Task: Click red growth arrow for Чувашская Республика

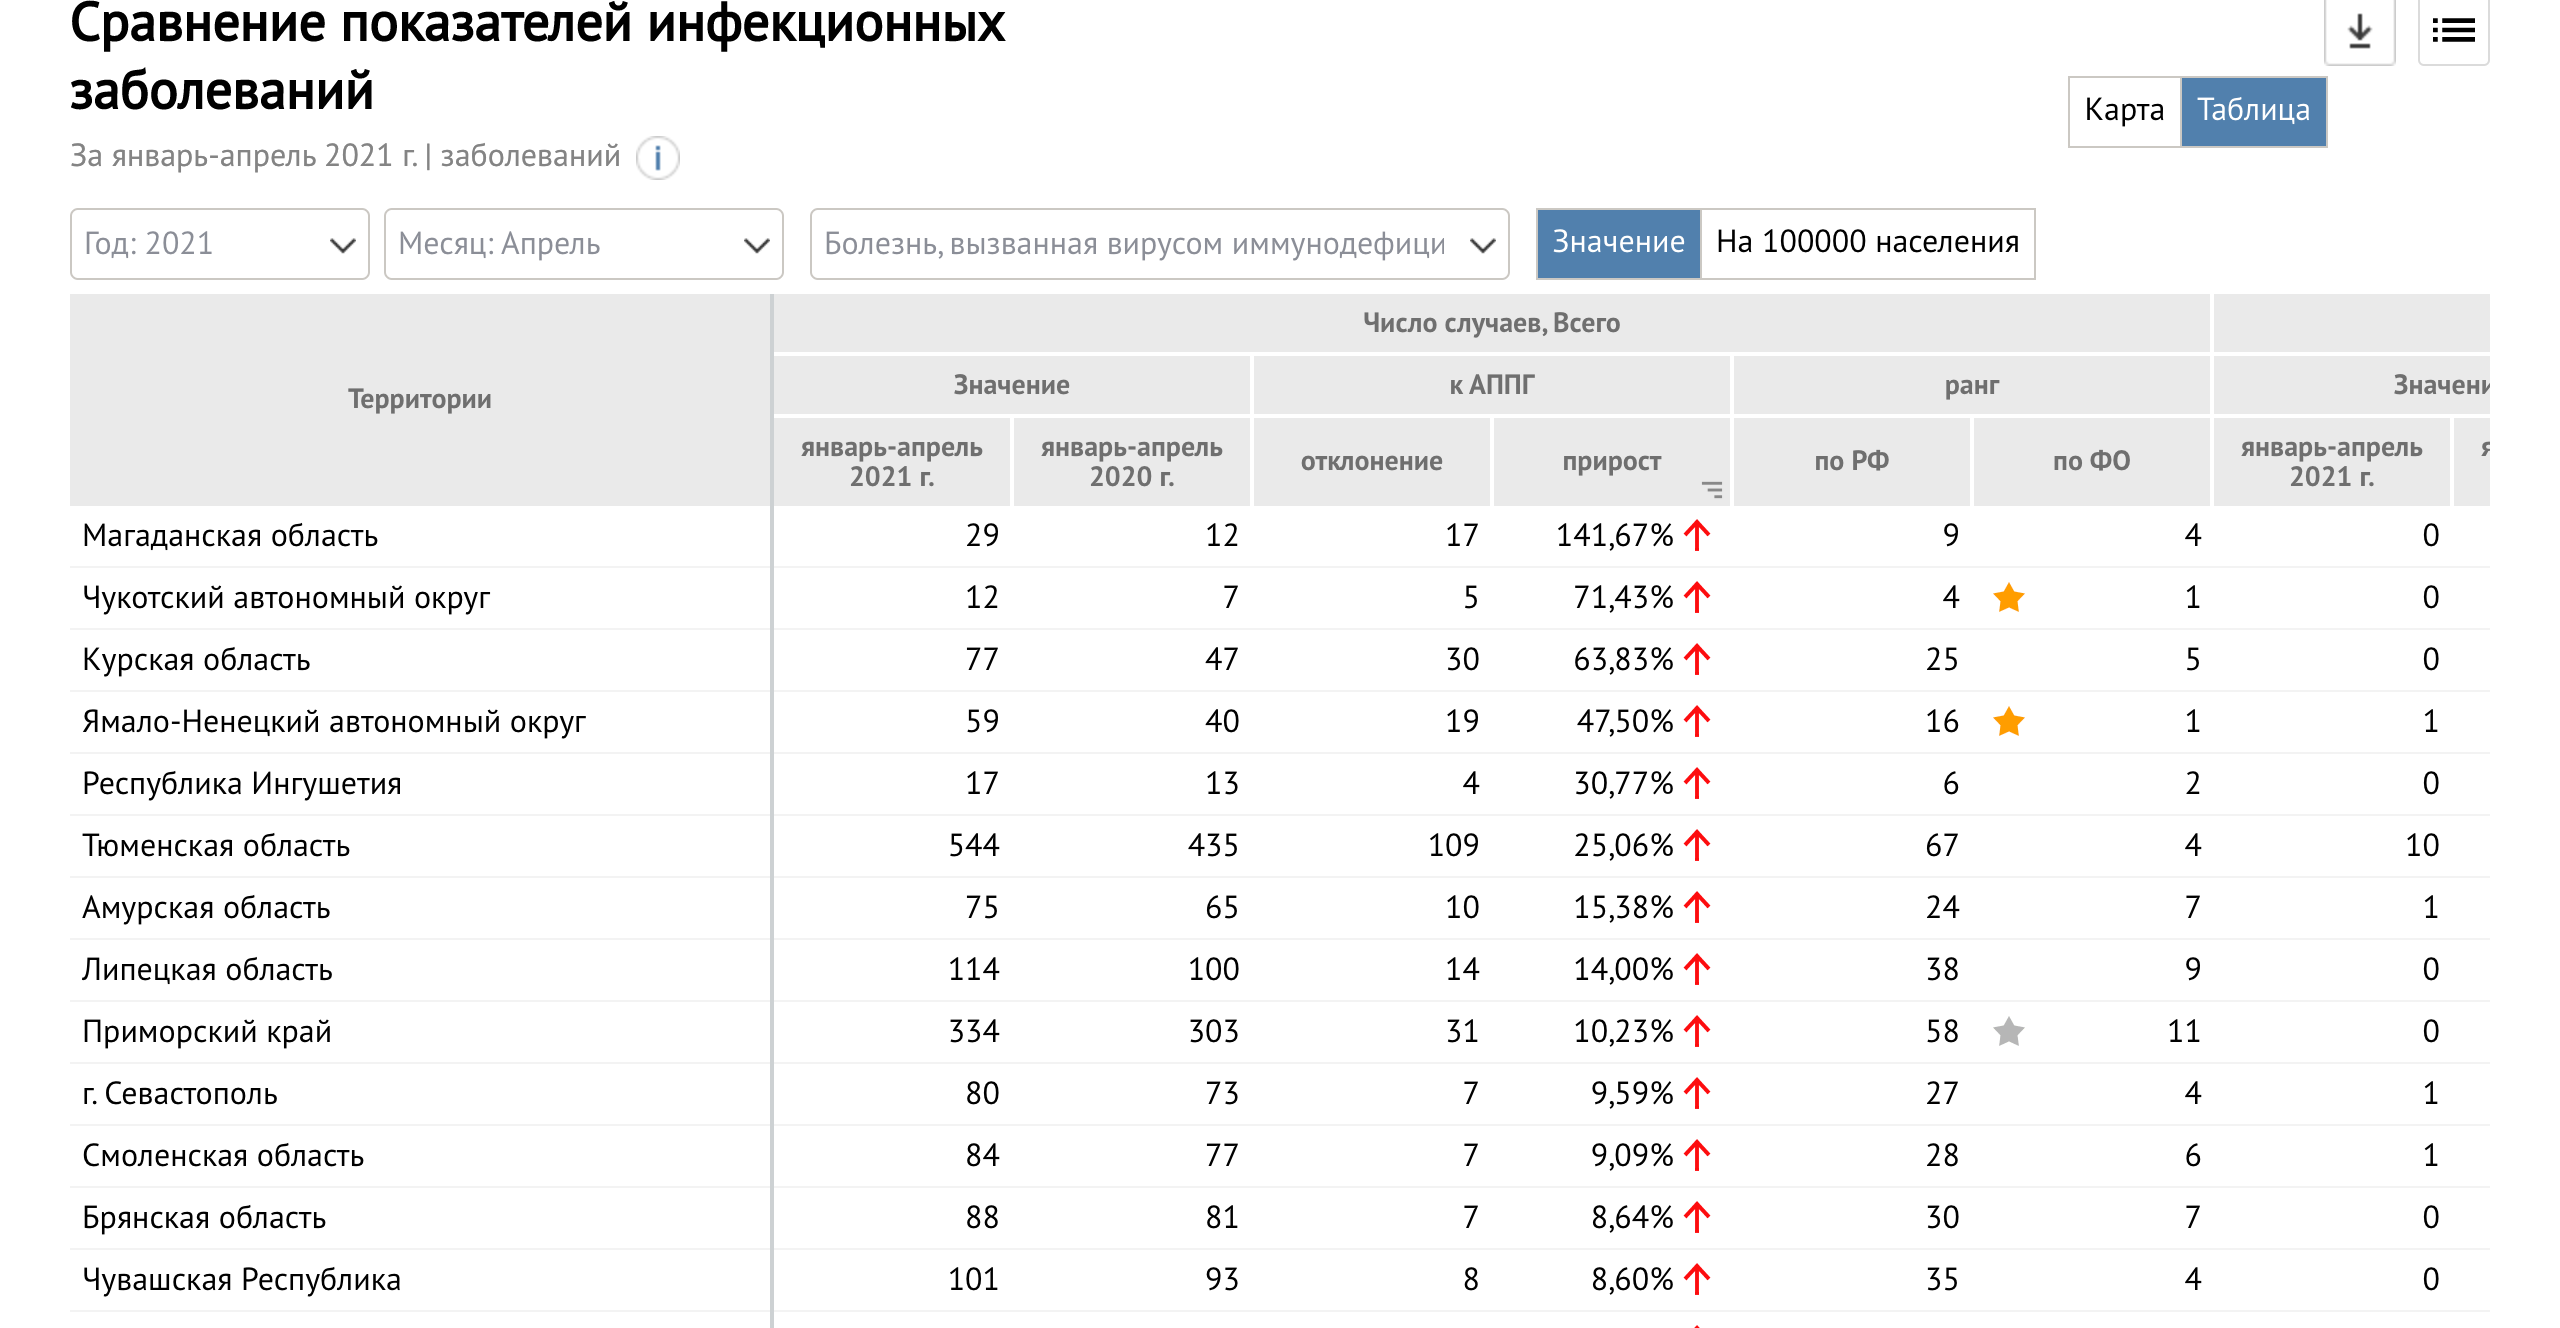Action: (x=1697, y=1280)
